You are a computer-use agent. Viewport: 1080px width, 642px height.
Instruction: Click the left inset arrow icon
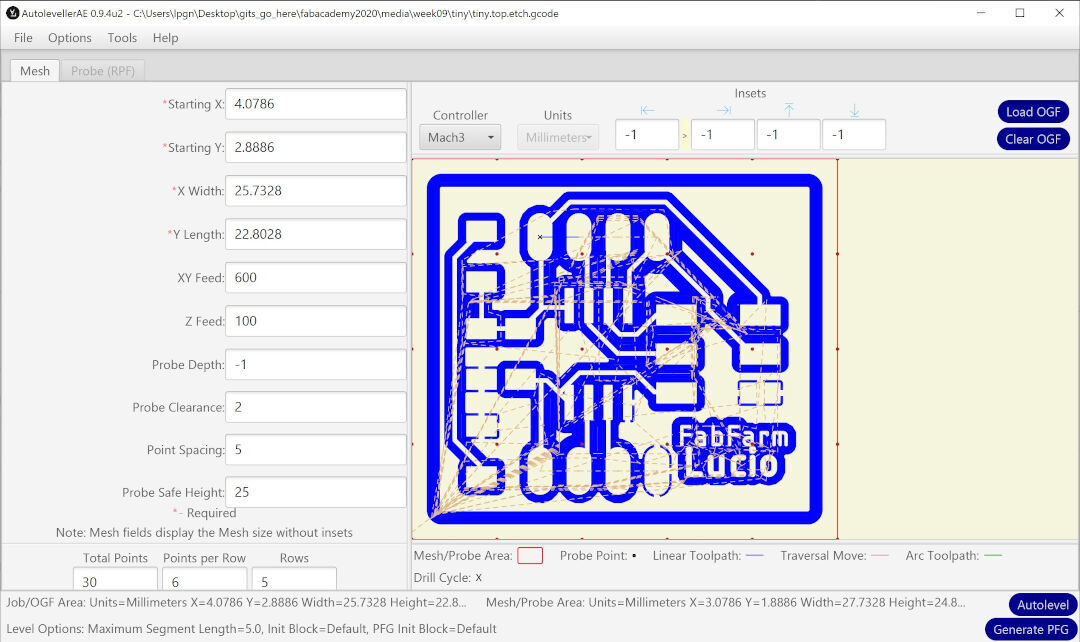click(646, 110)
